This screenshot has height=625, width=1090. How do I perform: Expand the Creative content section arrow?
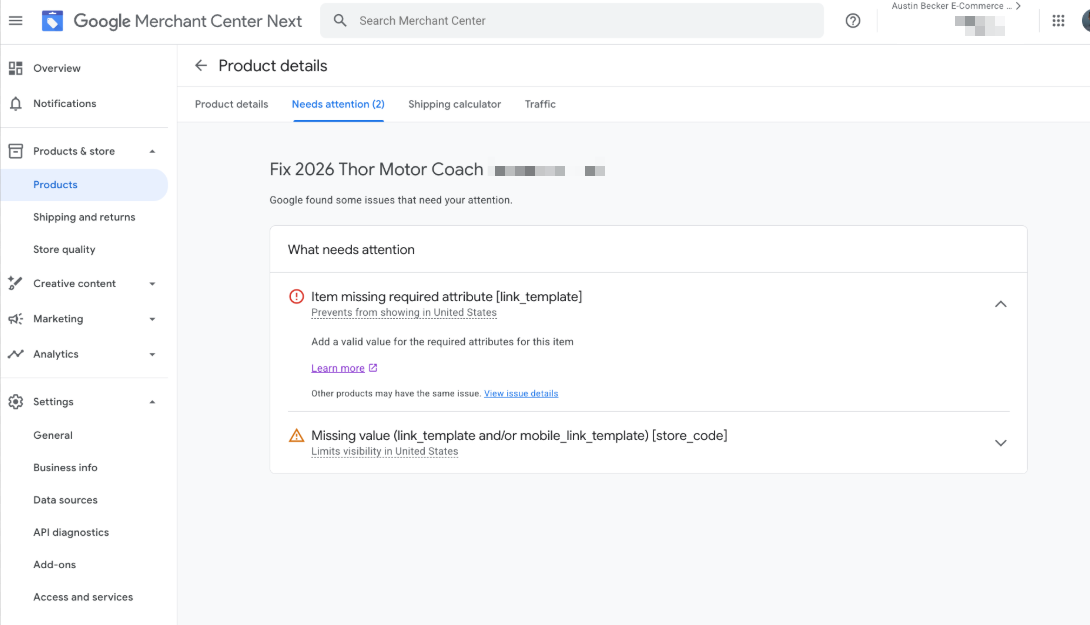click(152, 284)
